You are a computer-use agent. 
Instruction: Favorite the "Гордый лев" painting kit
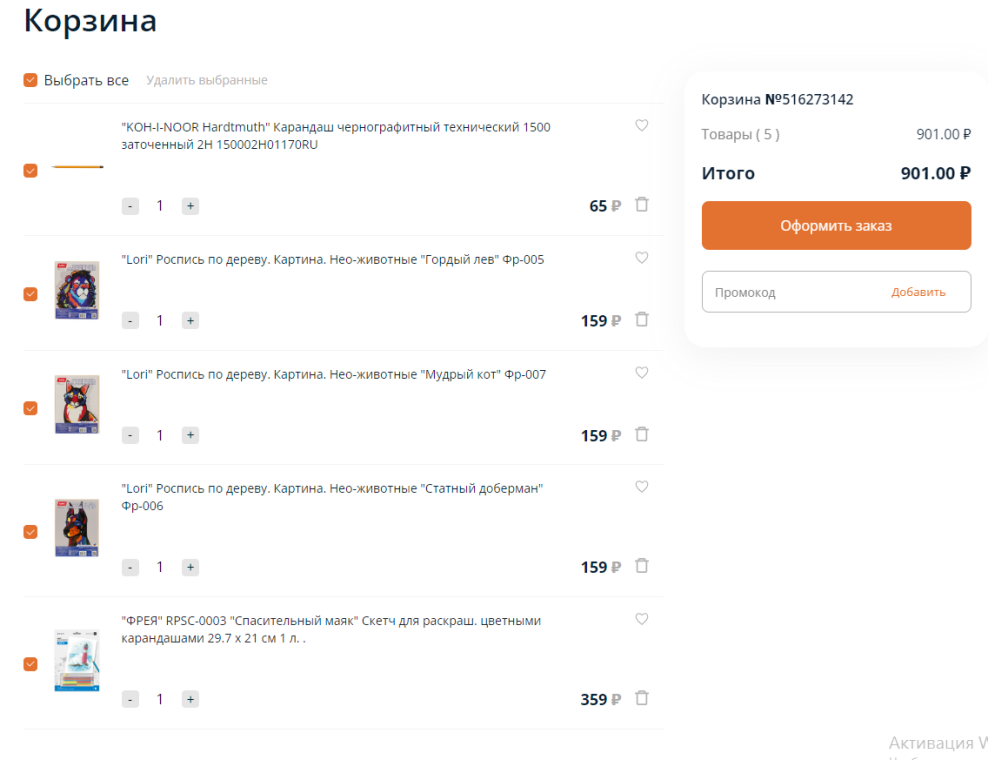click(642, 258)
